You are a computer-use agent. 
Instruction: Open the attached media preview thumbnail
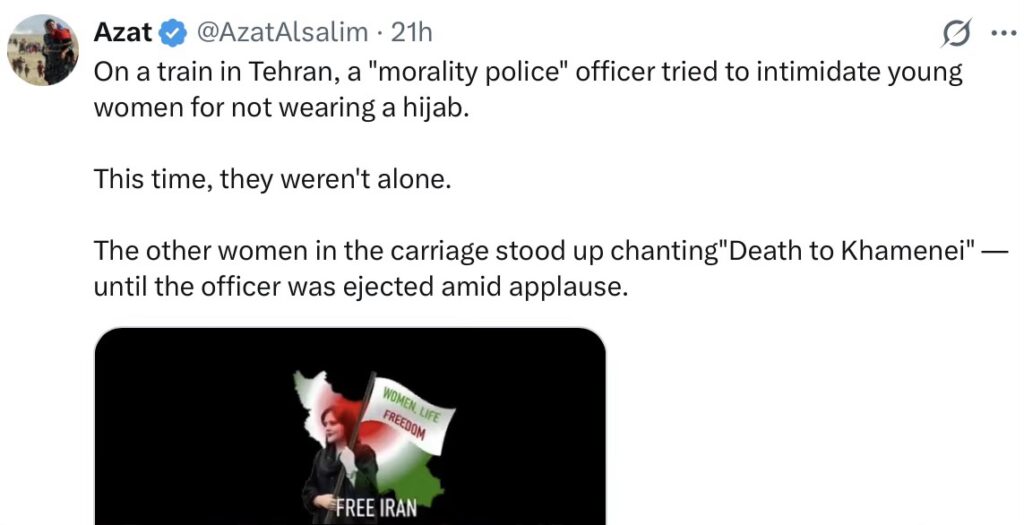pyautogui.click(x=350, y=426)
